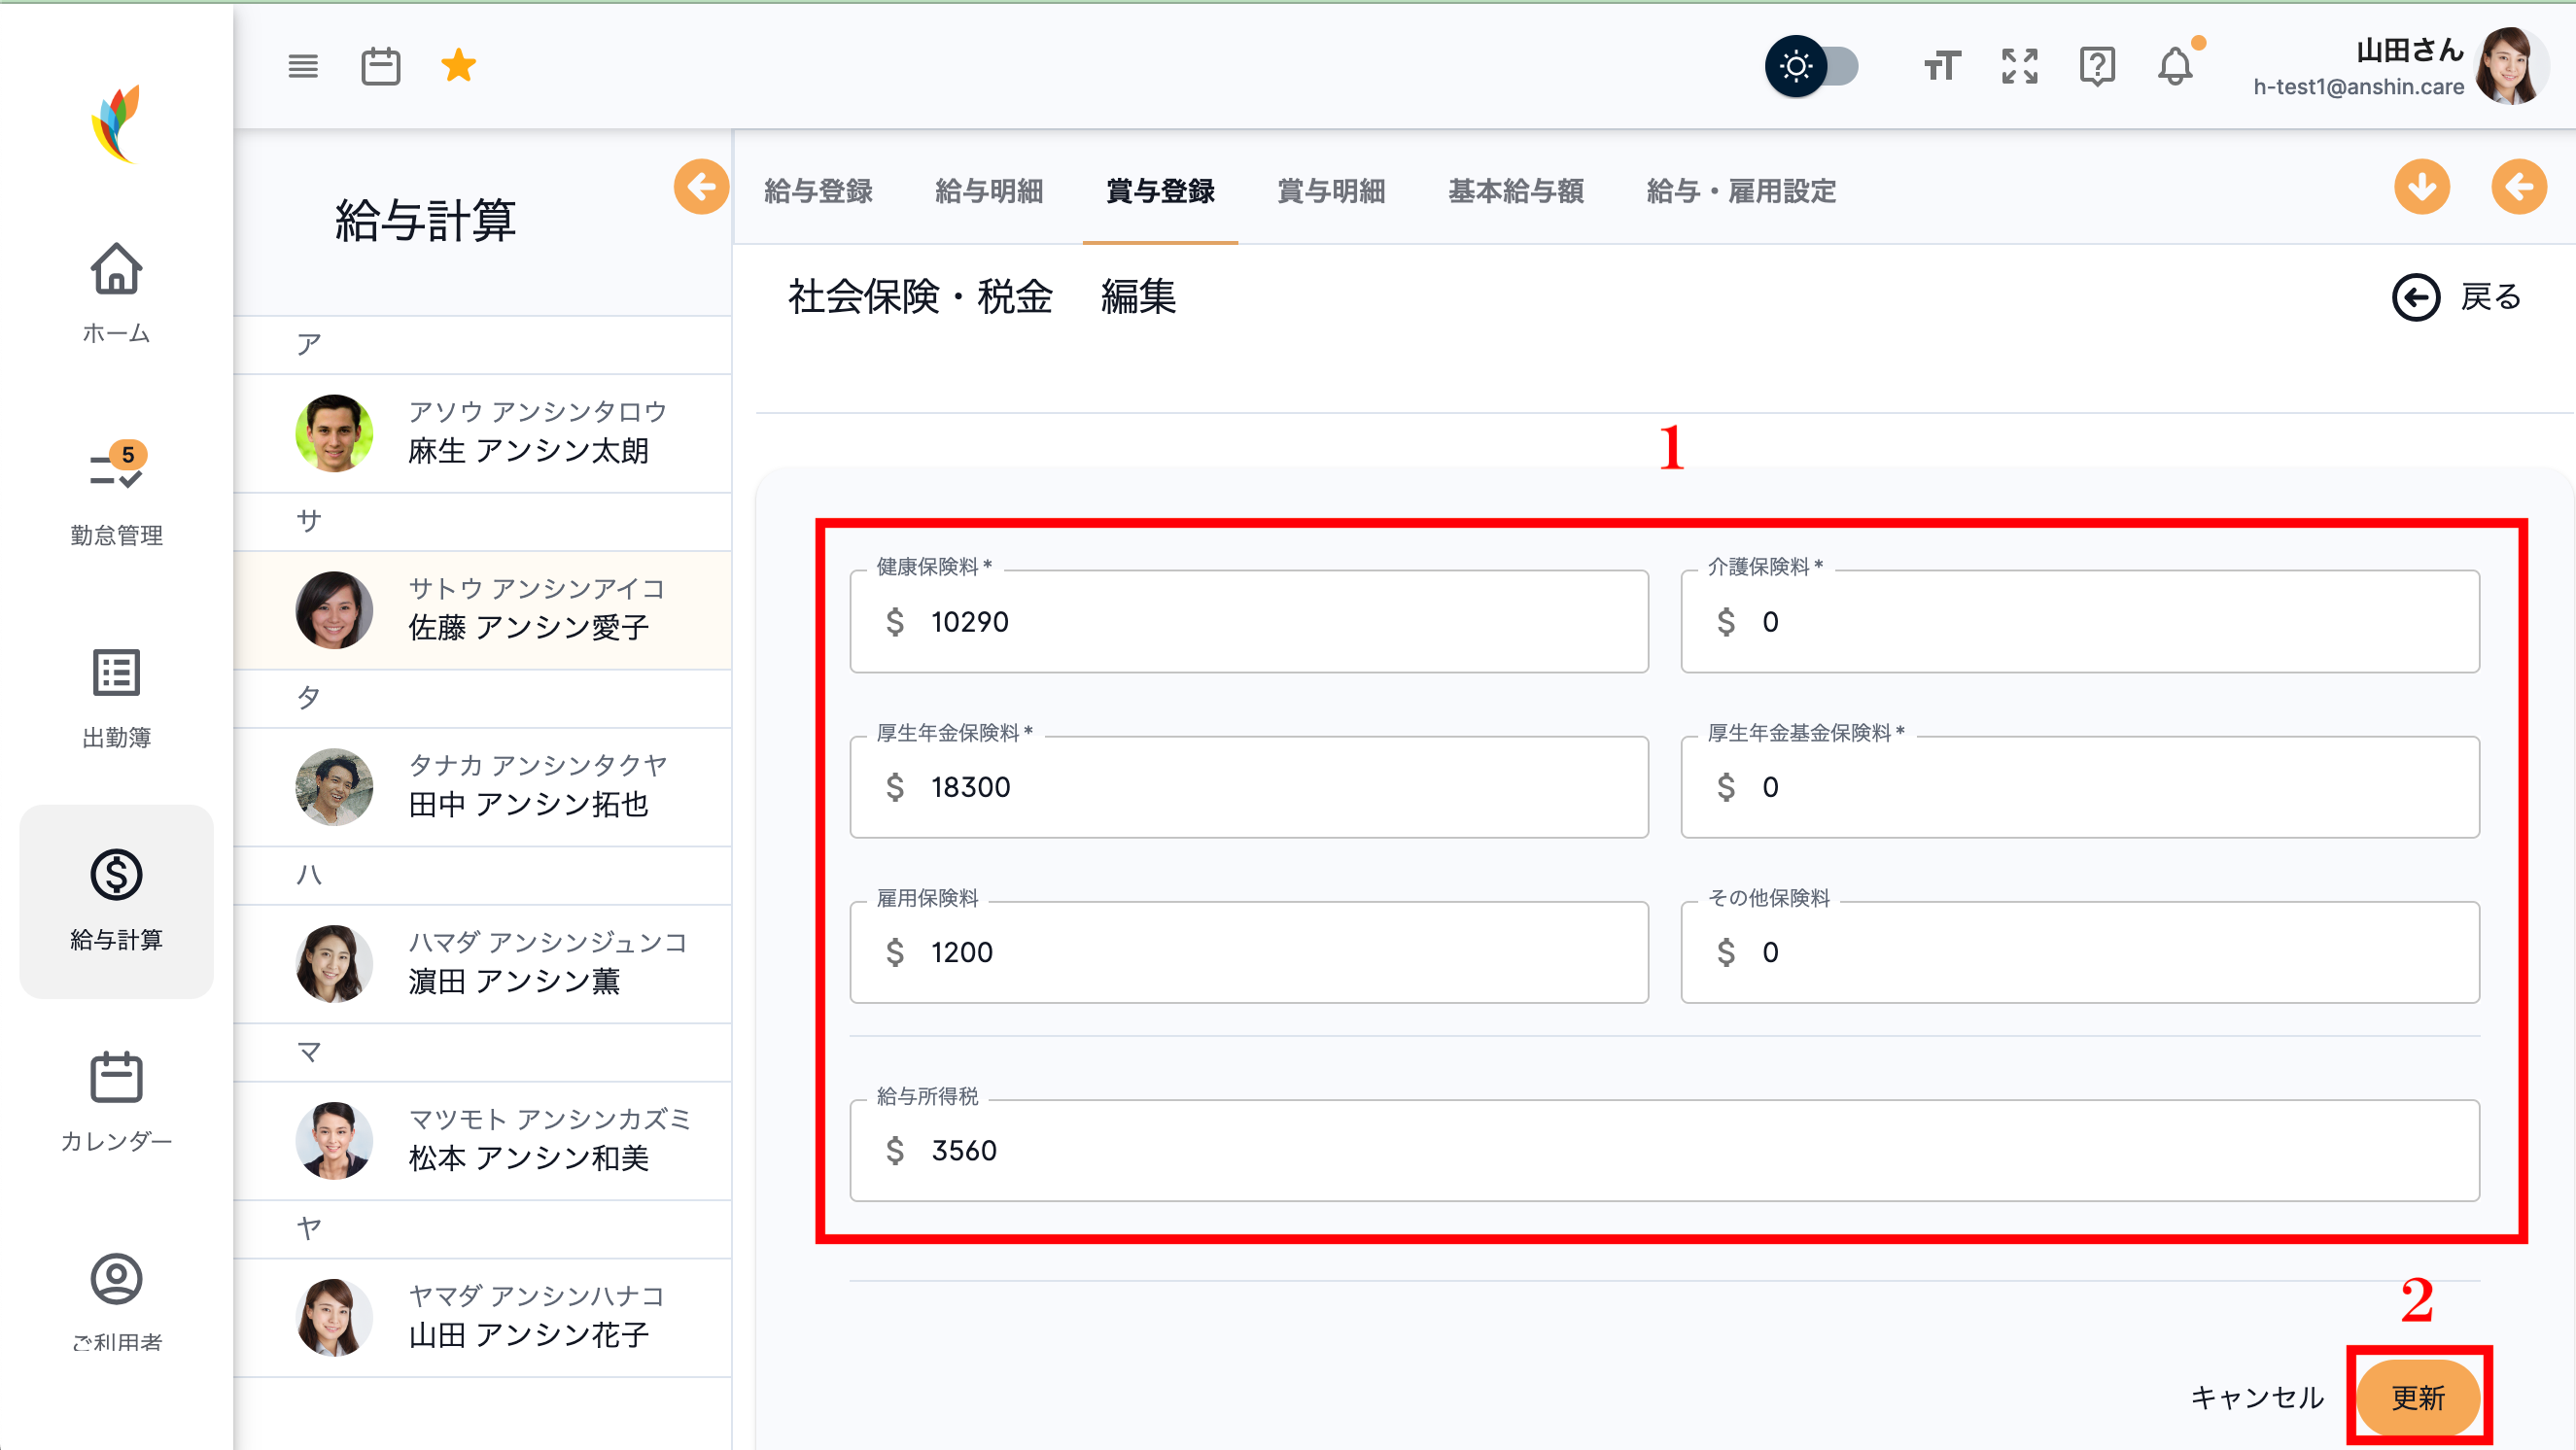This screenshot has height=1450, width=2576.
Task: Click the 健康保険料 input field
Action: coord(1248,621)
